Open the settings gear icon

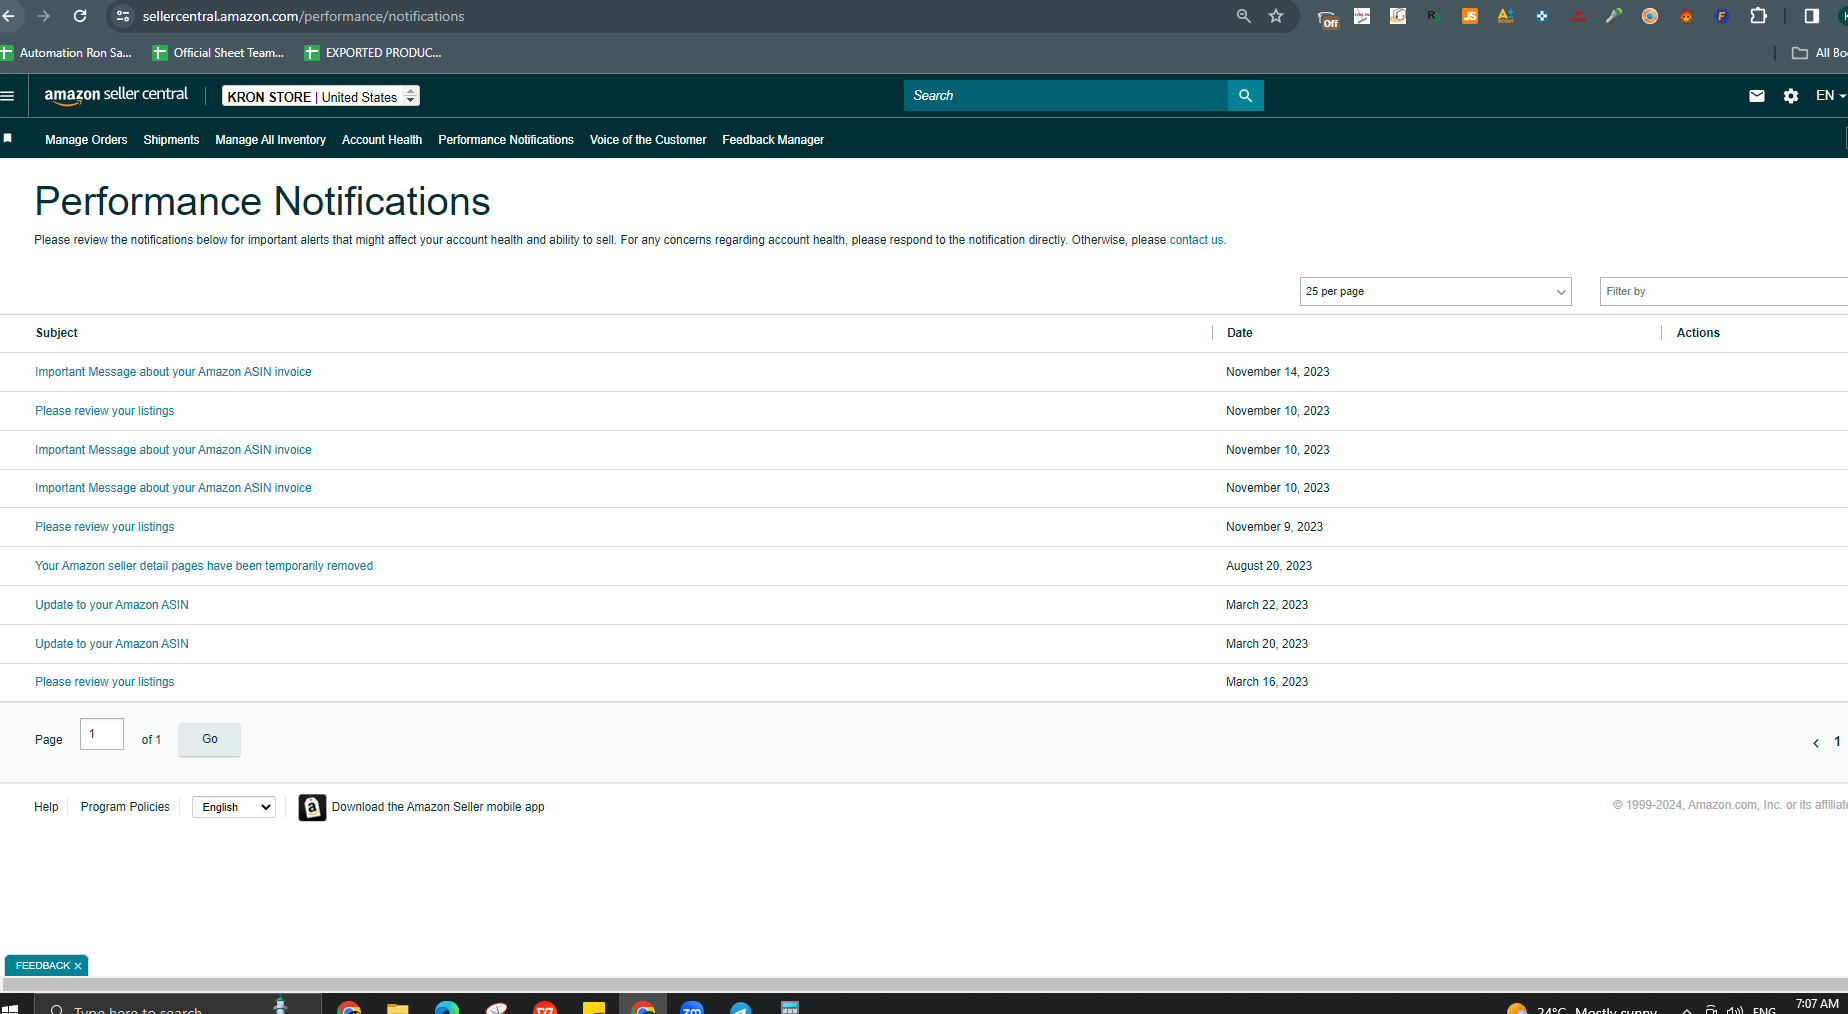click(x=1791, y=96)
